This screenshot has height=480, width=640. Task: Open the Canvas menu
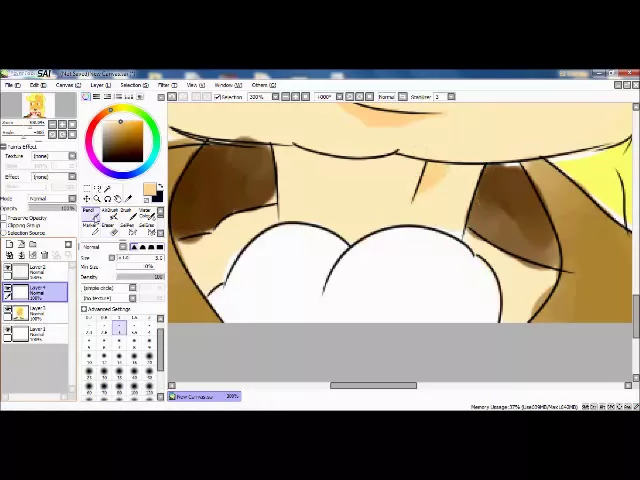(68, 85)
